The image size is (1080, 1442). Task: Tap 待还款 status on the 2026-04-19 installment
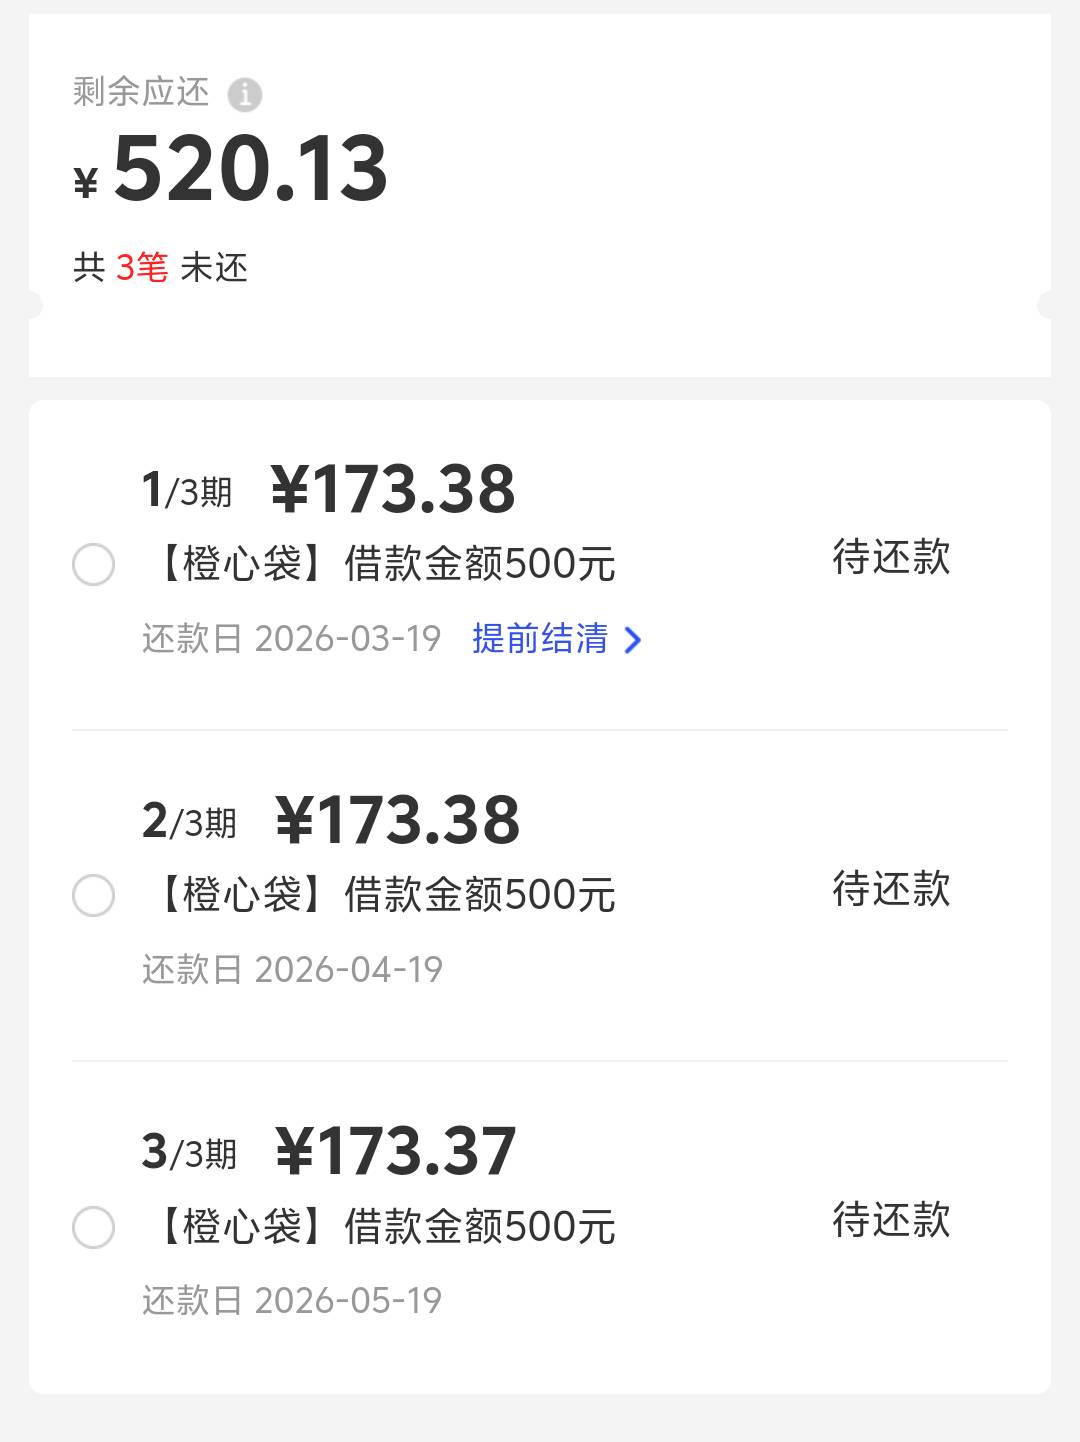coord(891,889)
